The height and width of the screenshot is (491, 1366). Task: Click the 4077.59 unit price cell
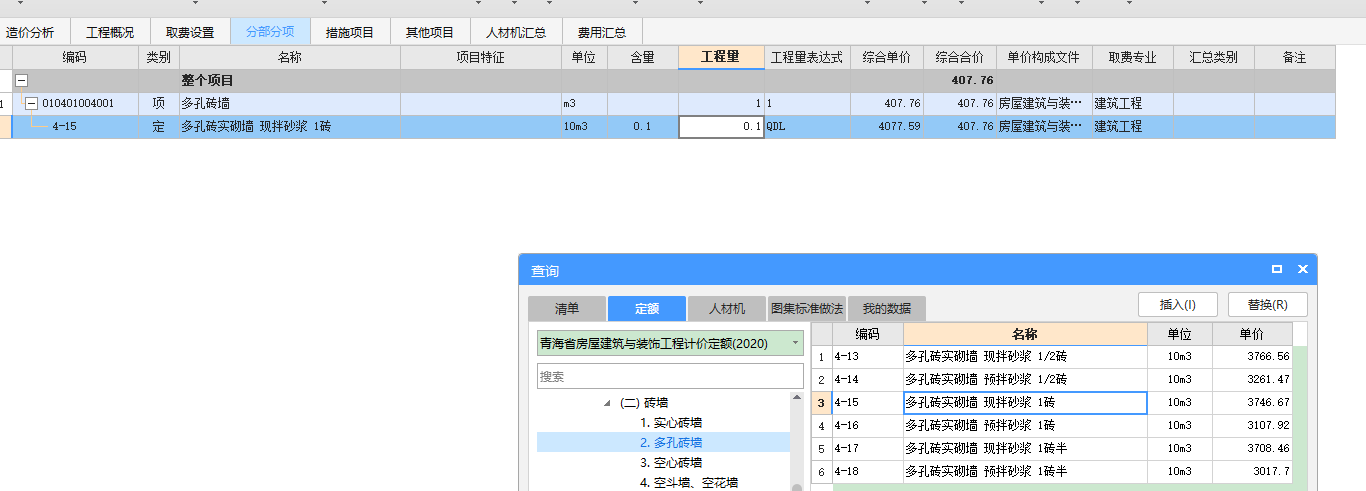coord(887,127)
